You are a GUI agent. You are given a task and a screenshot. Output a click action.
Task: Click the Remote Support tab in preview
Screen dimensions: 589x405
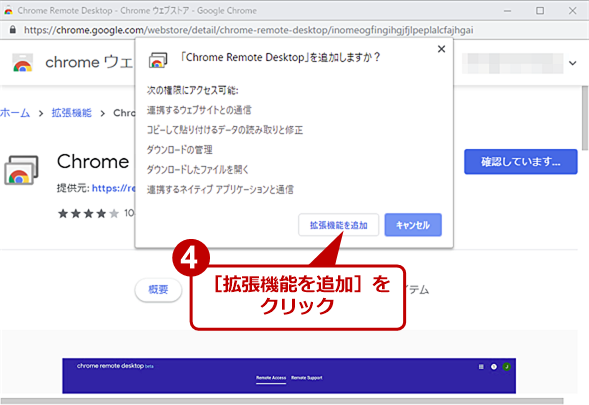(307, 378)
